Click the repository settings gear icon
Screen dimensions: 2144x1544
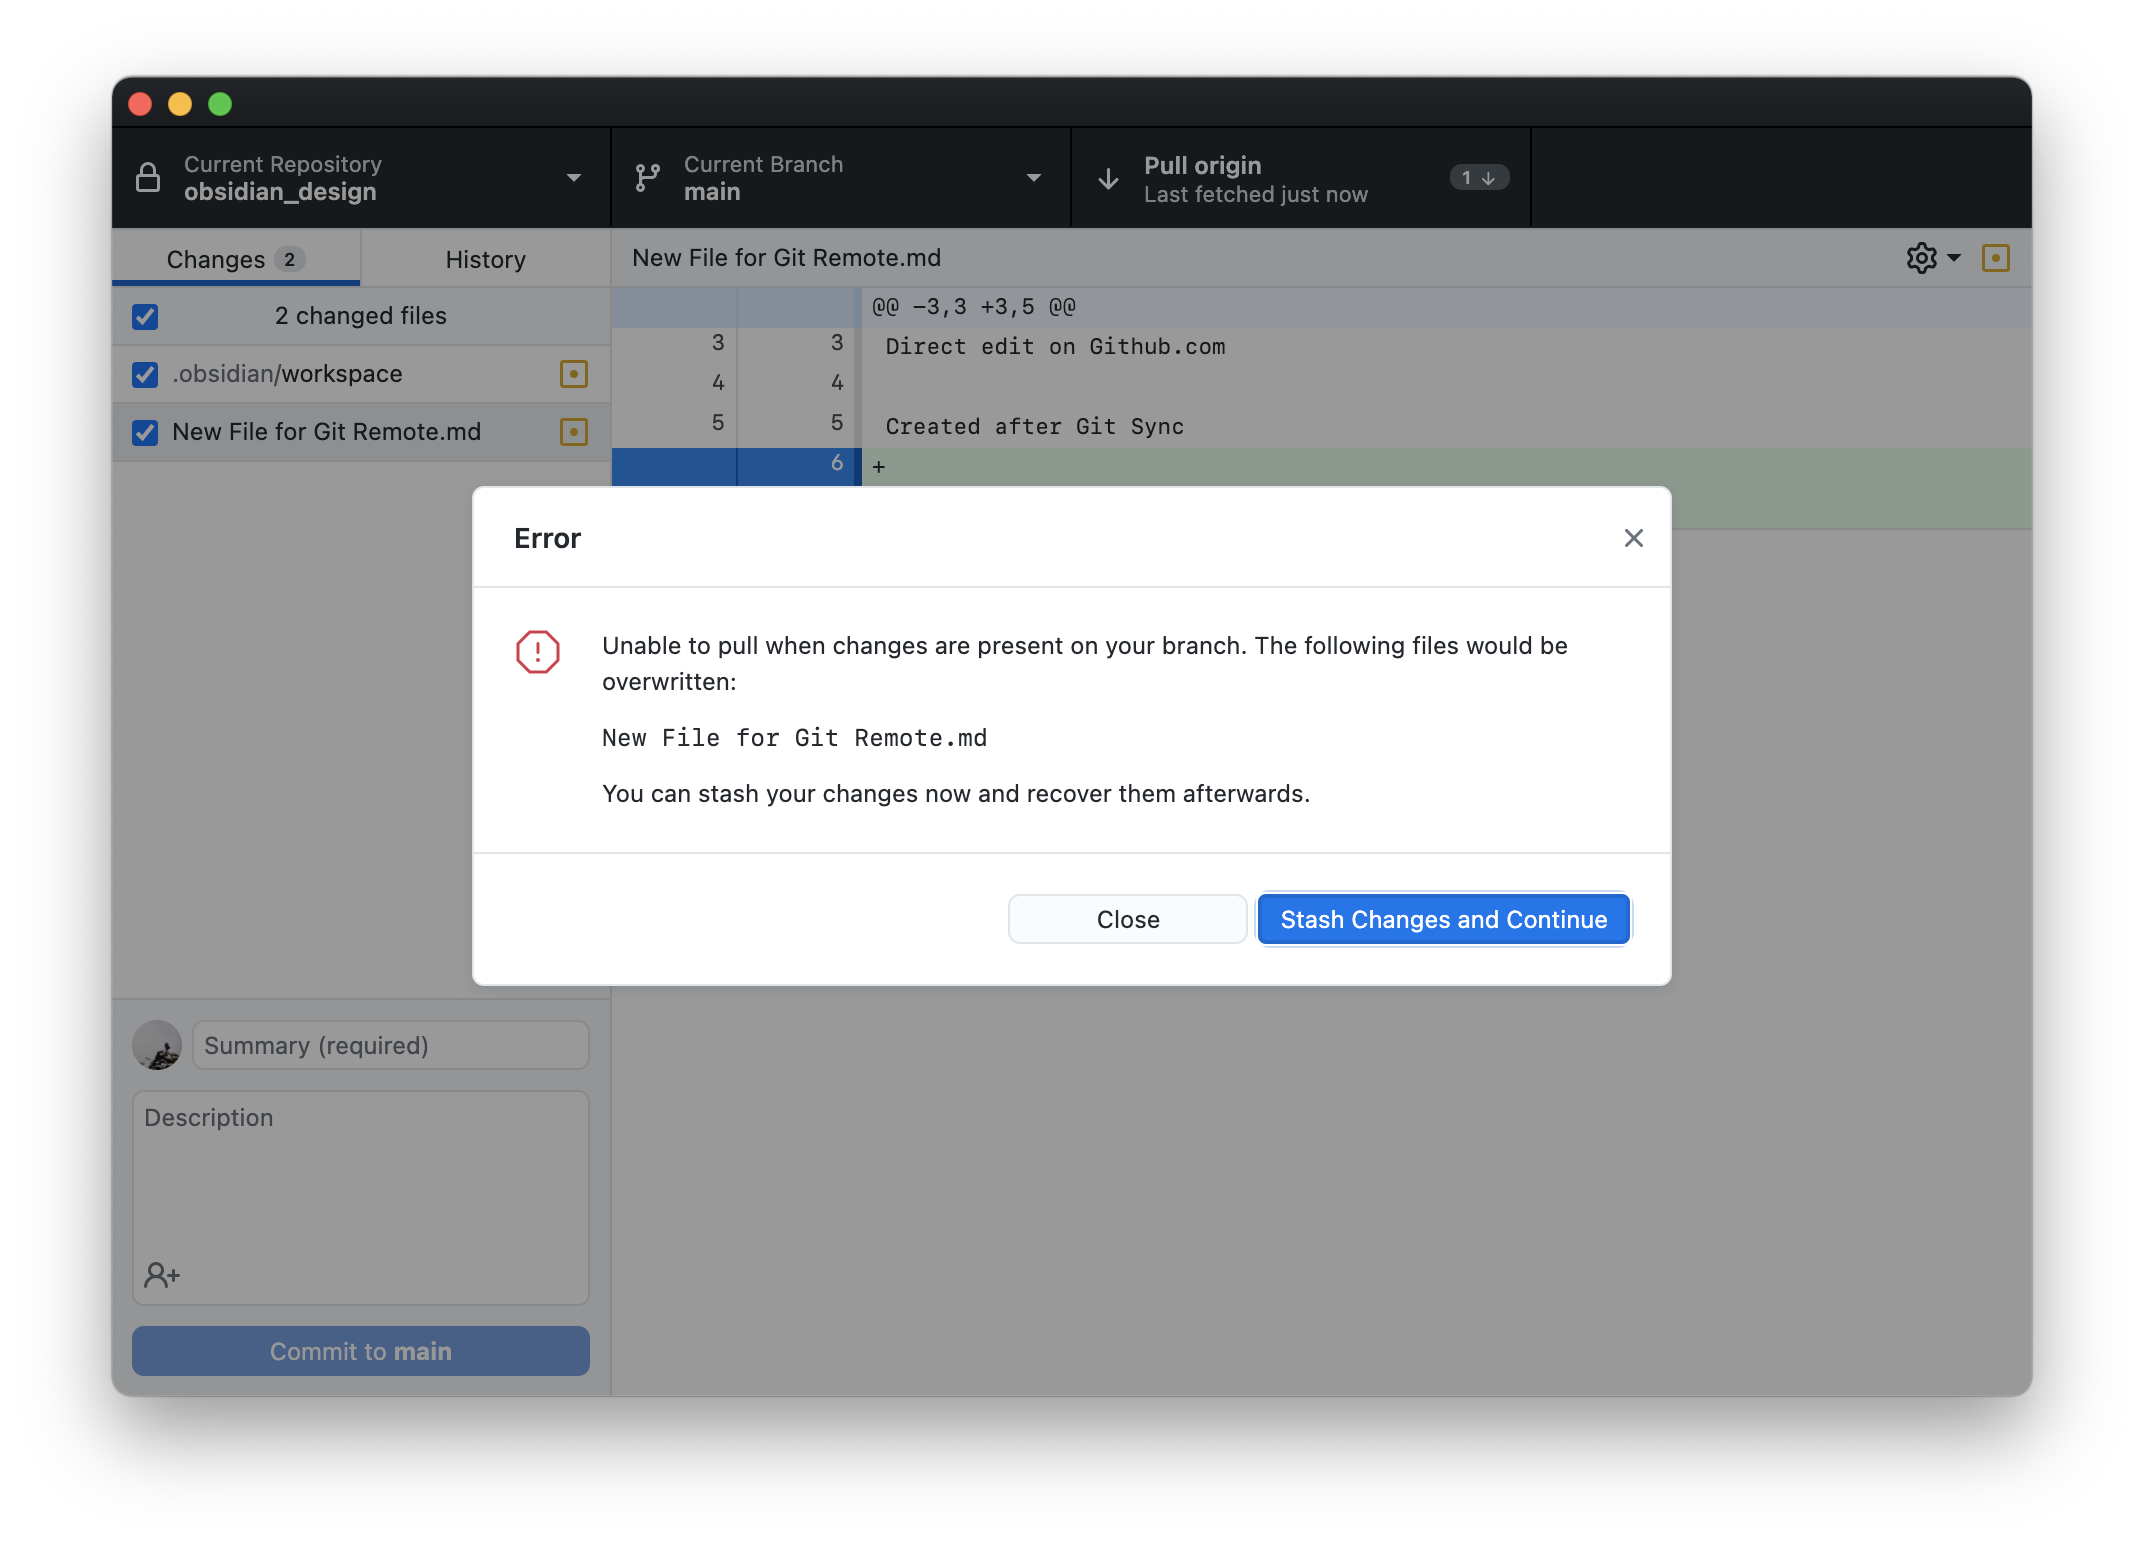(x=1923, y=258)
